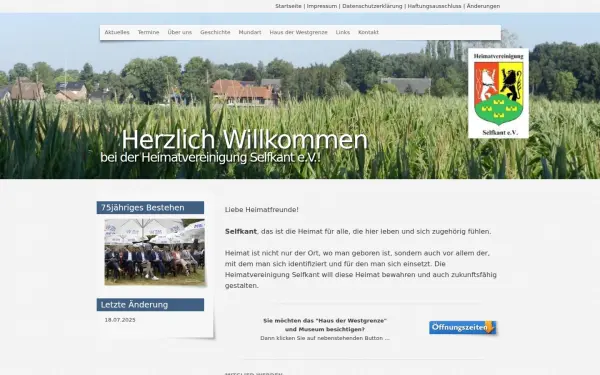Open the Über uns menu
This screenshot has height=375, width=600.
coord(179,33)
